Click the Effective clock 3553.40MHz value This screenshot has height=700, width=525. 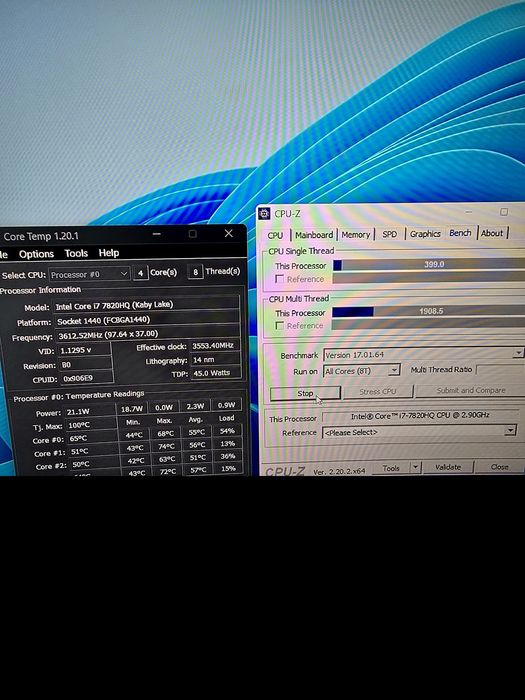[215, 346]
